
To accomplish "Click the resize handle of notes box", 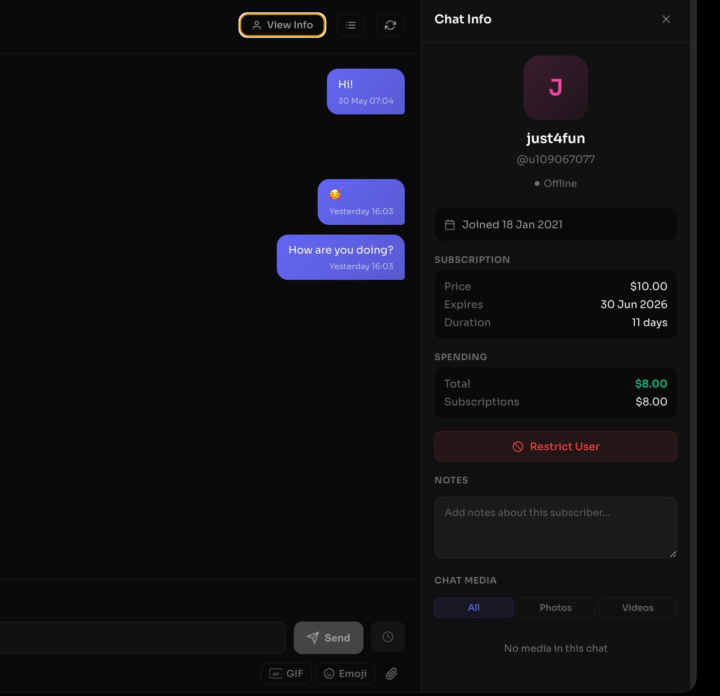I will point(673,554).
